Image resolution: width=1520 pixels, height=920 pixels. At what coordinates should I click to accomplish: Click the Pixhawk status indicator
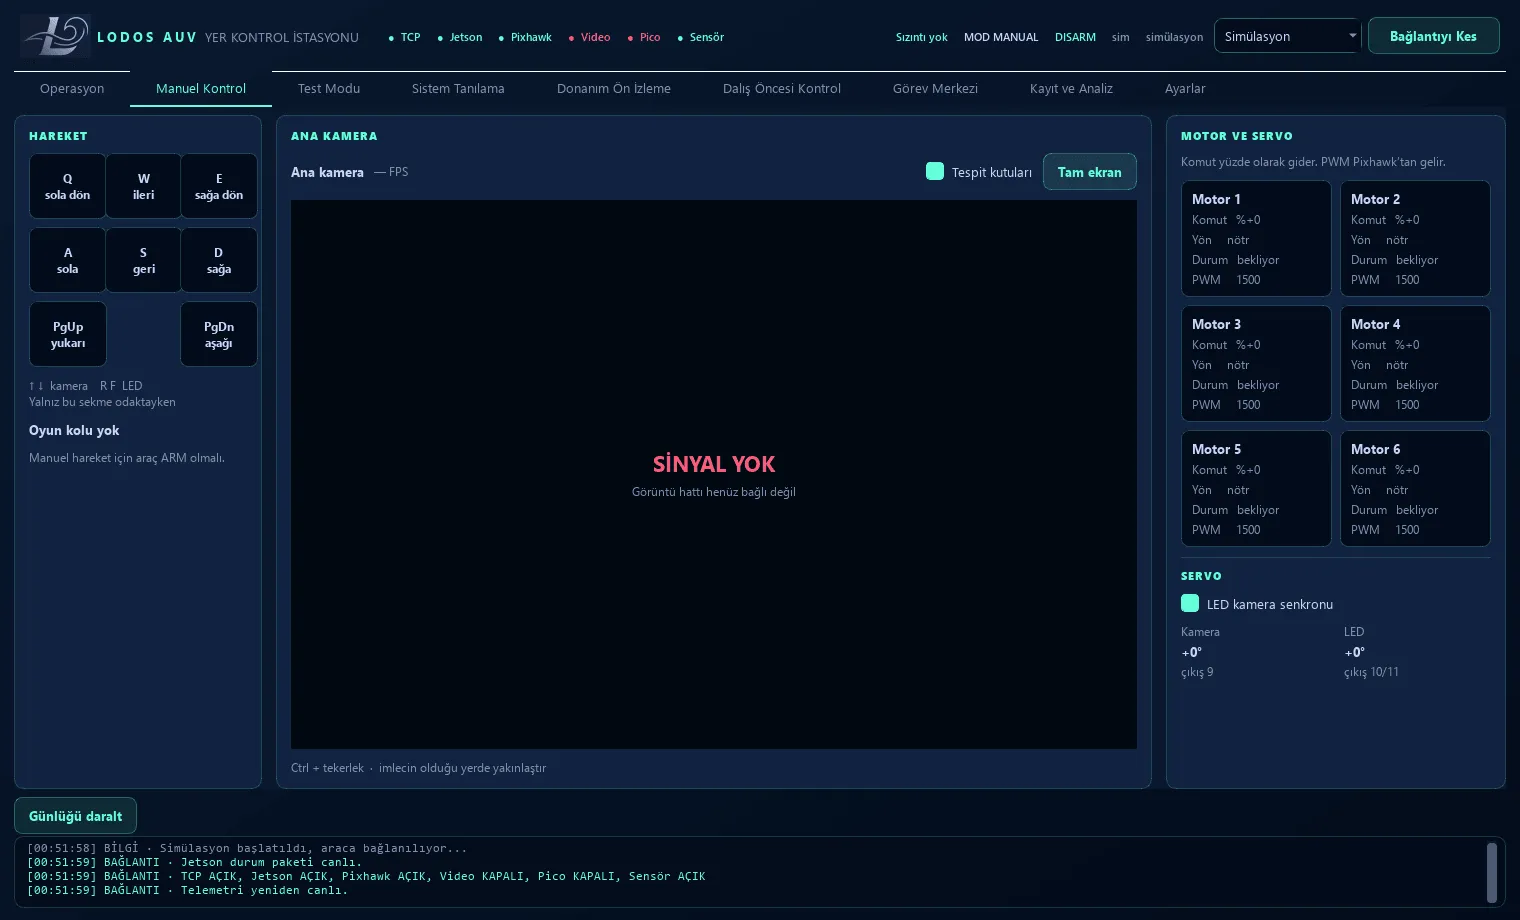coord(525,37)
